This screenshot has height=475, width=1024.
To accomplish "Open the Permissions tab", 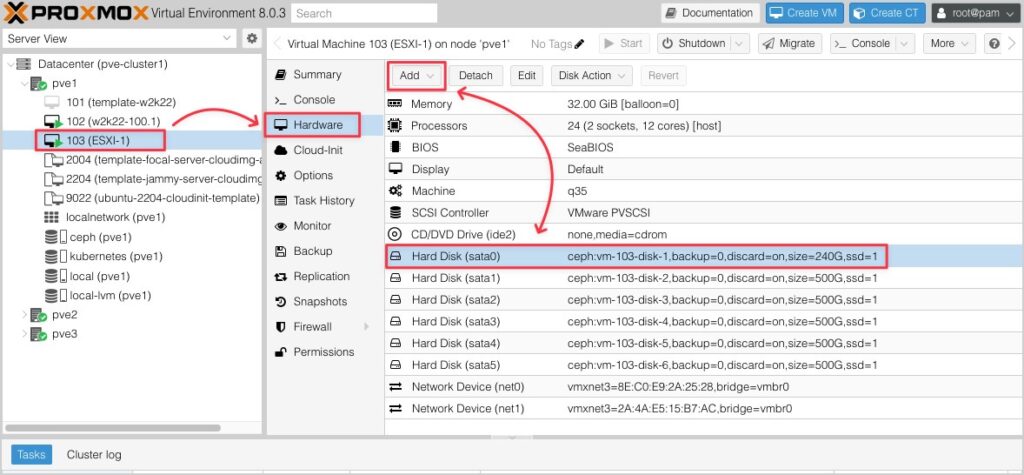I will (325, 352).
